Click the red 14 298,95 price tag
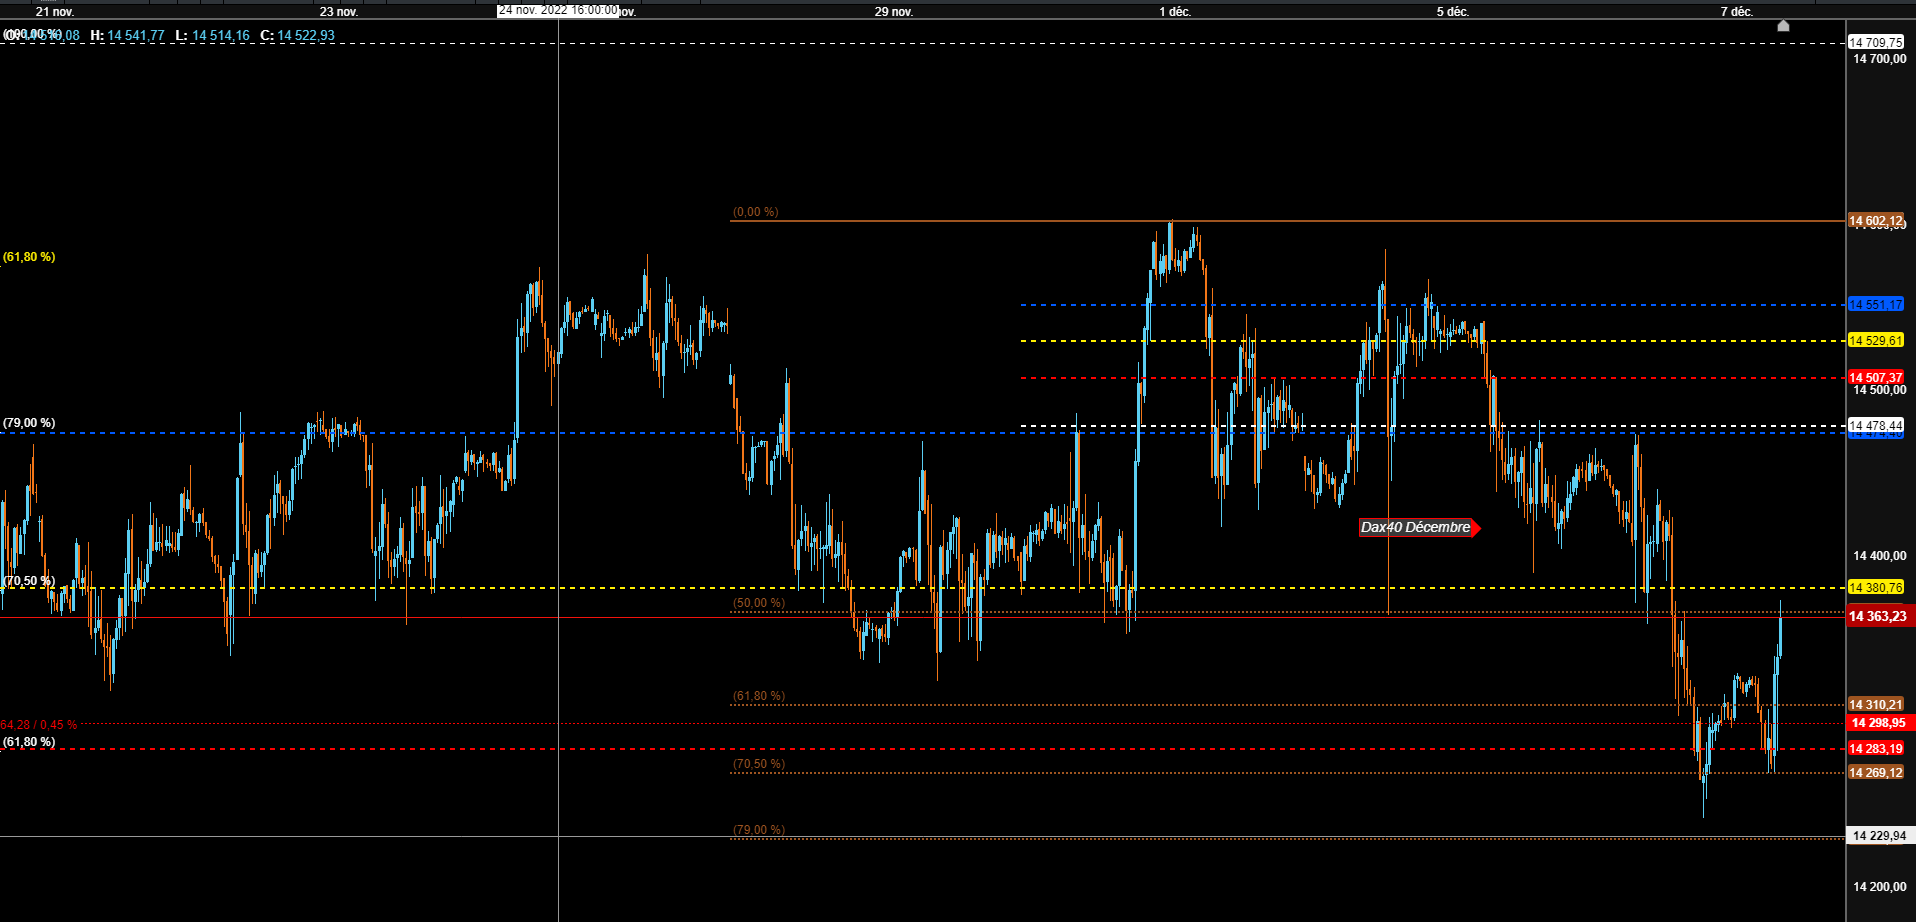The image size is (1916, 922). pyautogui.click(x=1879, y=723)
